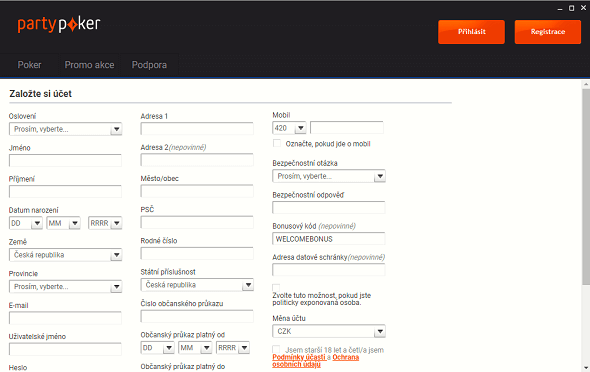
Task: Open the birth date DD dropdown
Action: (x=26, y=223)
